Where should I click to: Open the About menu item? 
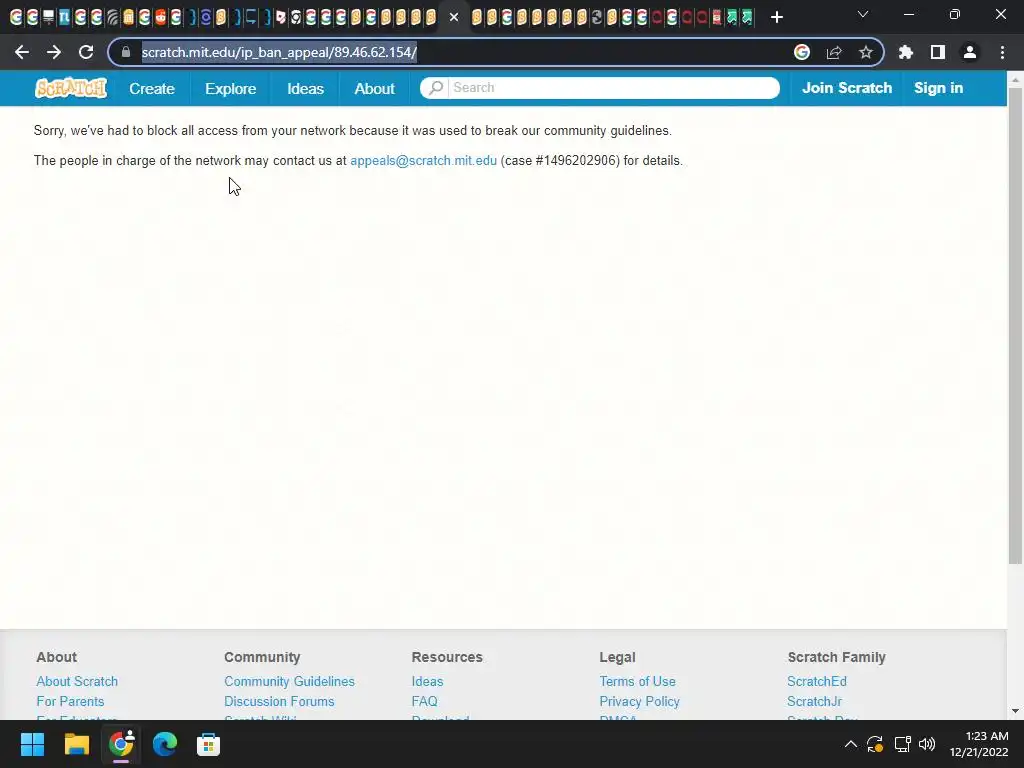tap(374, 88)
